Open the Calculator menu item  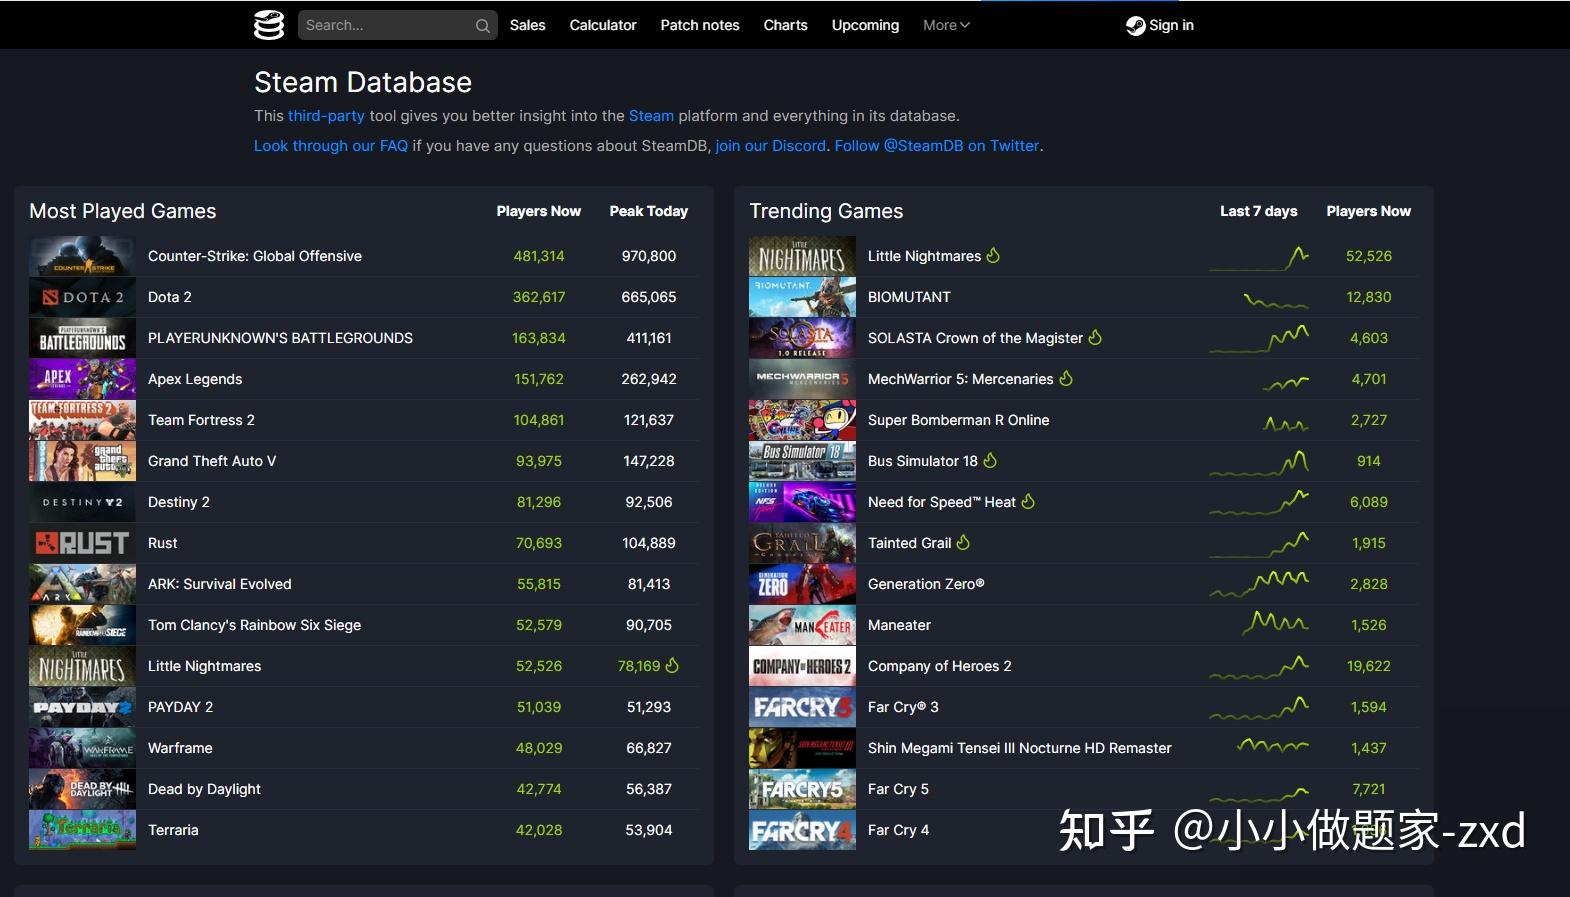[x=603, y=25]
